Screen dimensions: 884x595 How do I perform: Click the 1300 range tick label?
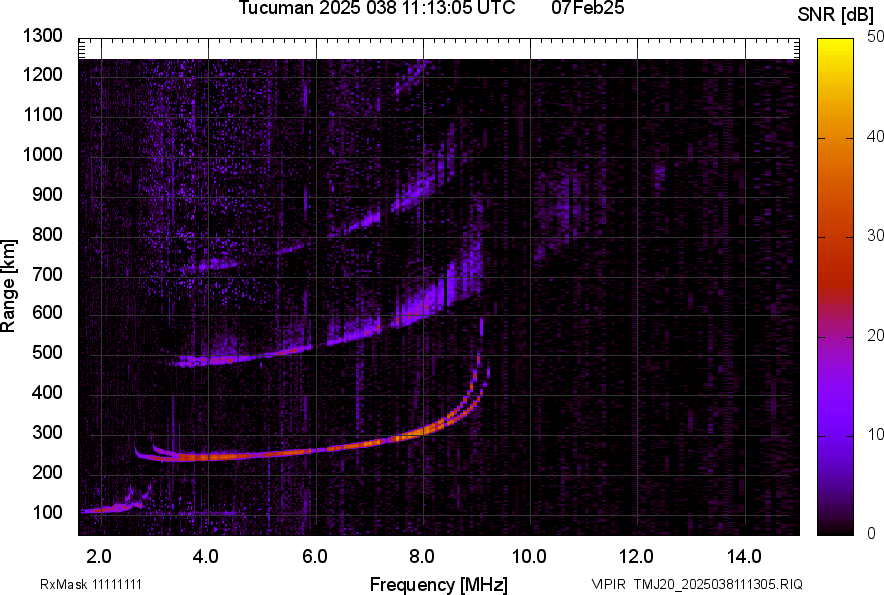(43, 36)
